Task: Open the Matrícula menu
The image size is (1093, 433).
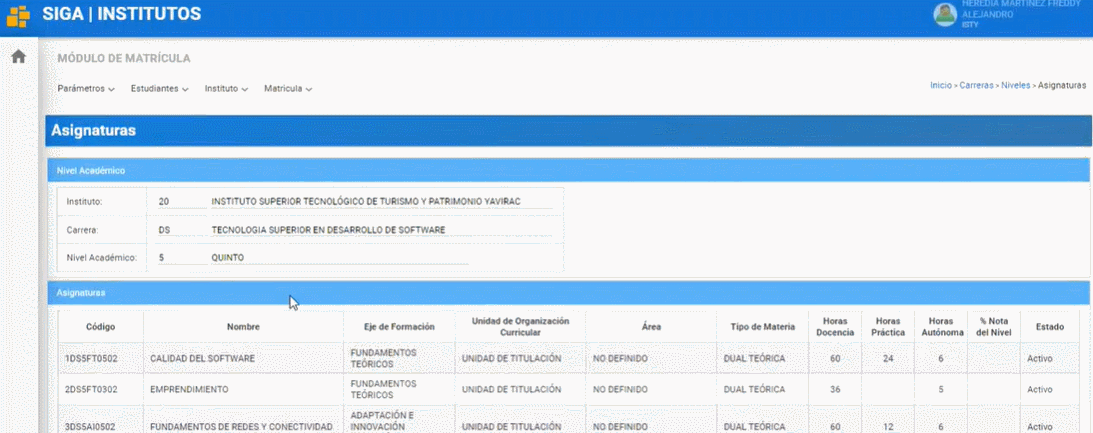Action: [x=288, y=89]
